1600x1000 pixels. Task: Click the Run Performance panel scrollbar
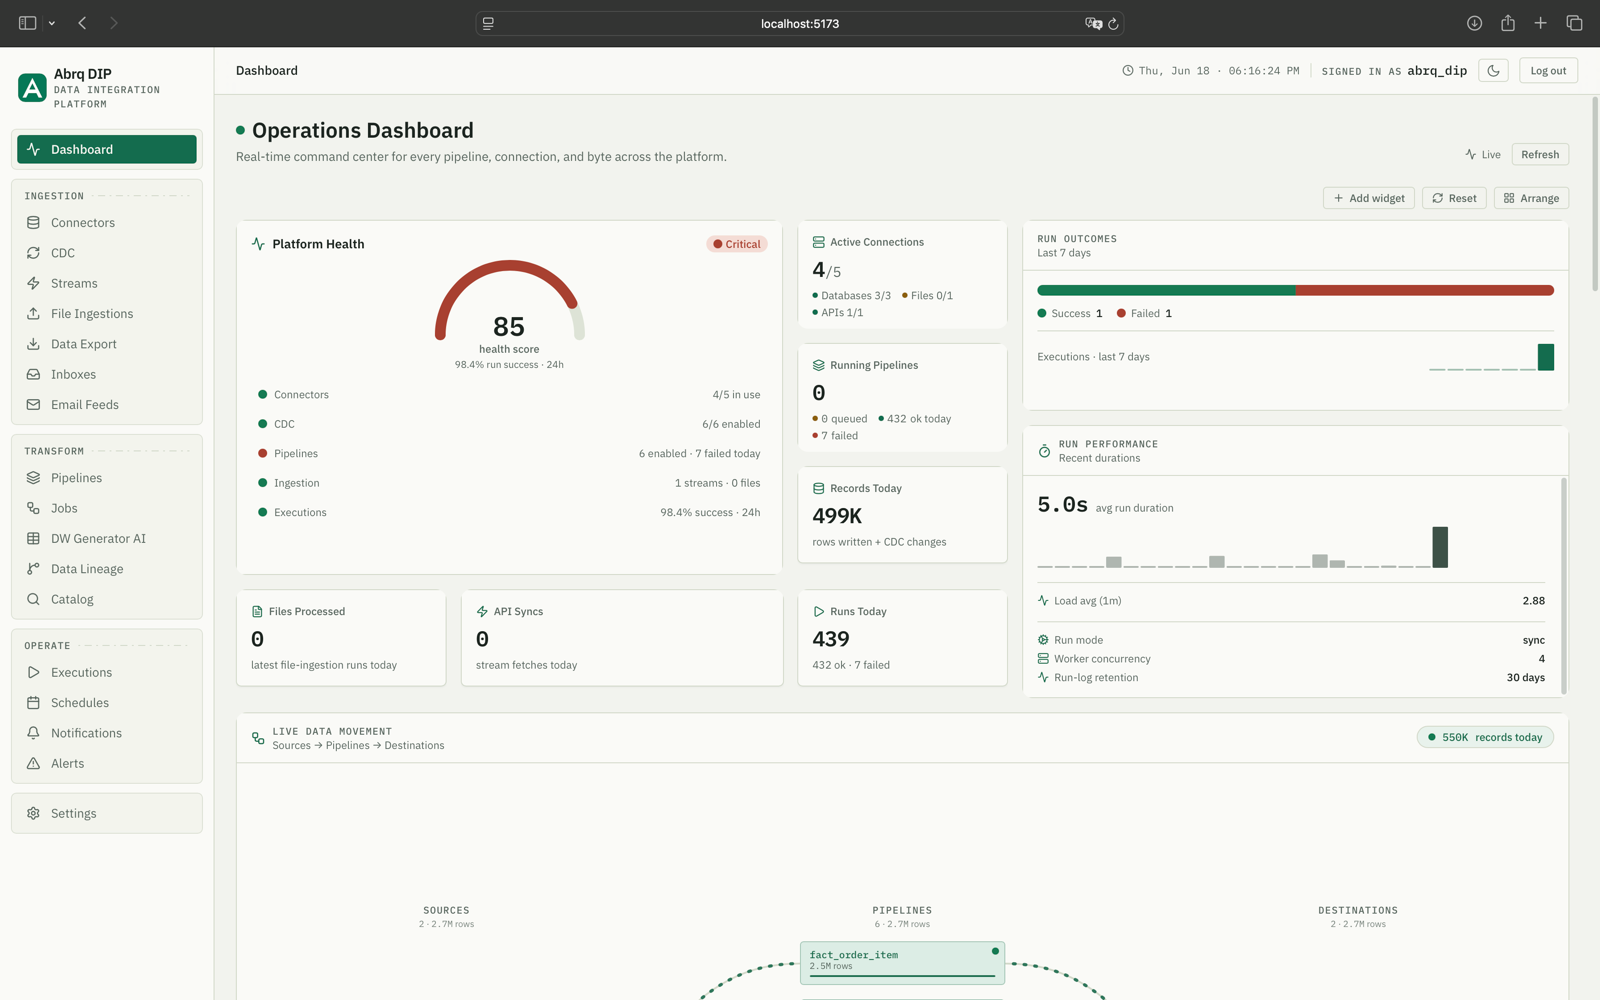tap(1563, 584)
